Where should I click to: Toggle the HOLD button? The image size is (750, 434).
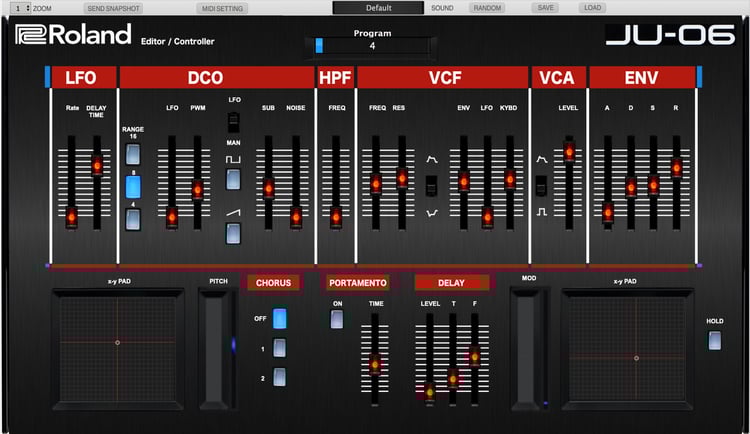click(715, 341)
